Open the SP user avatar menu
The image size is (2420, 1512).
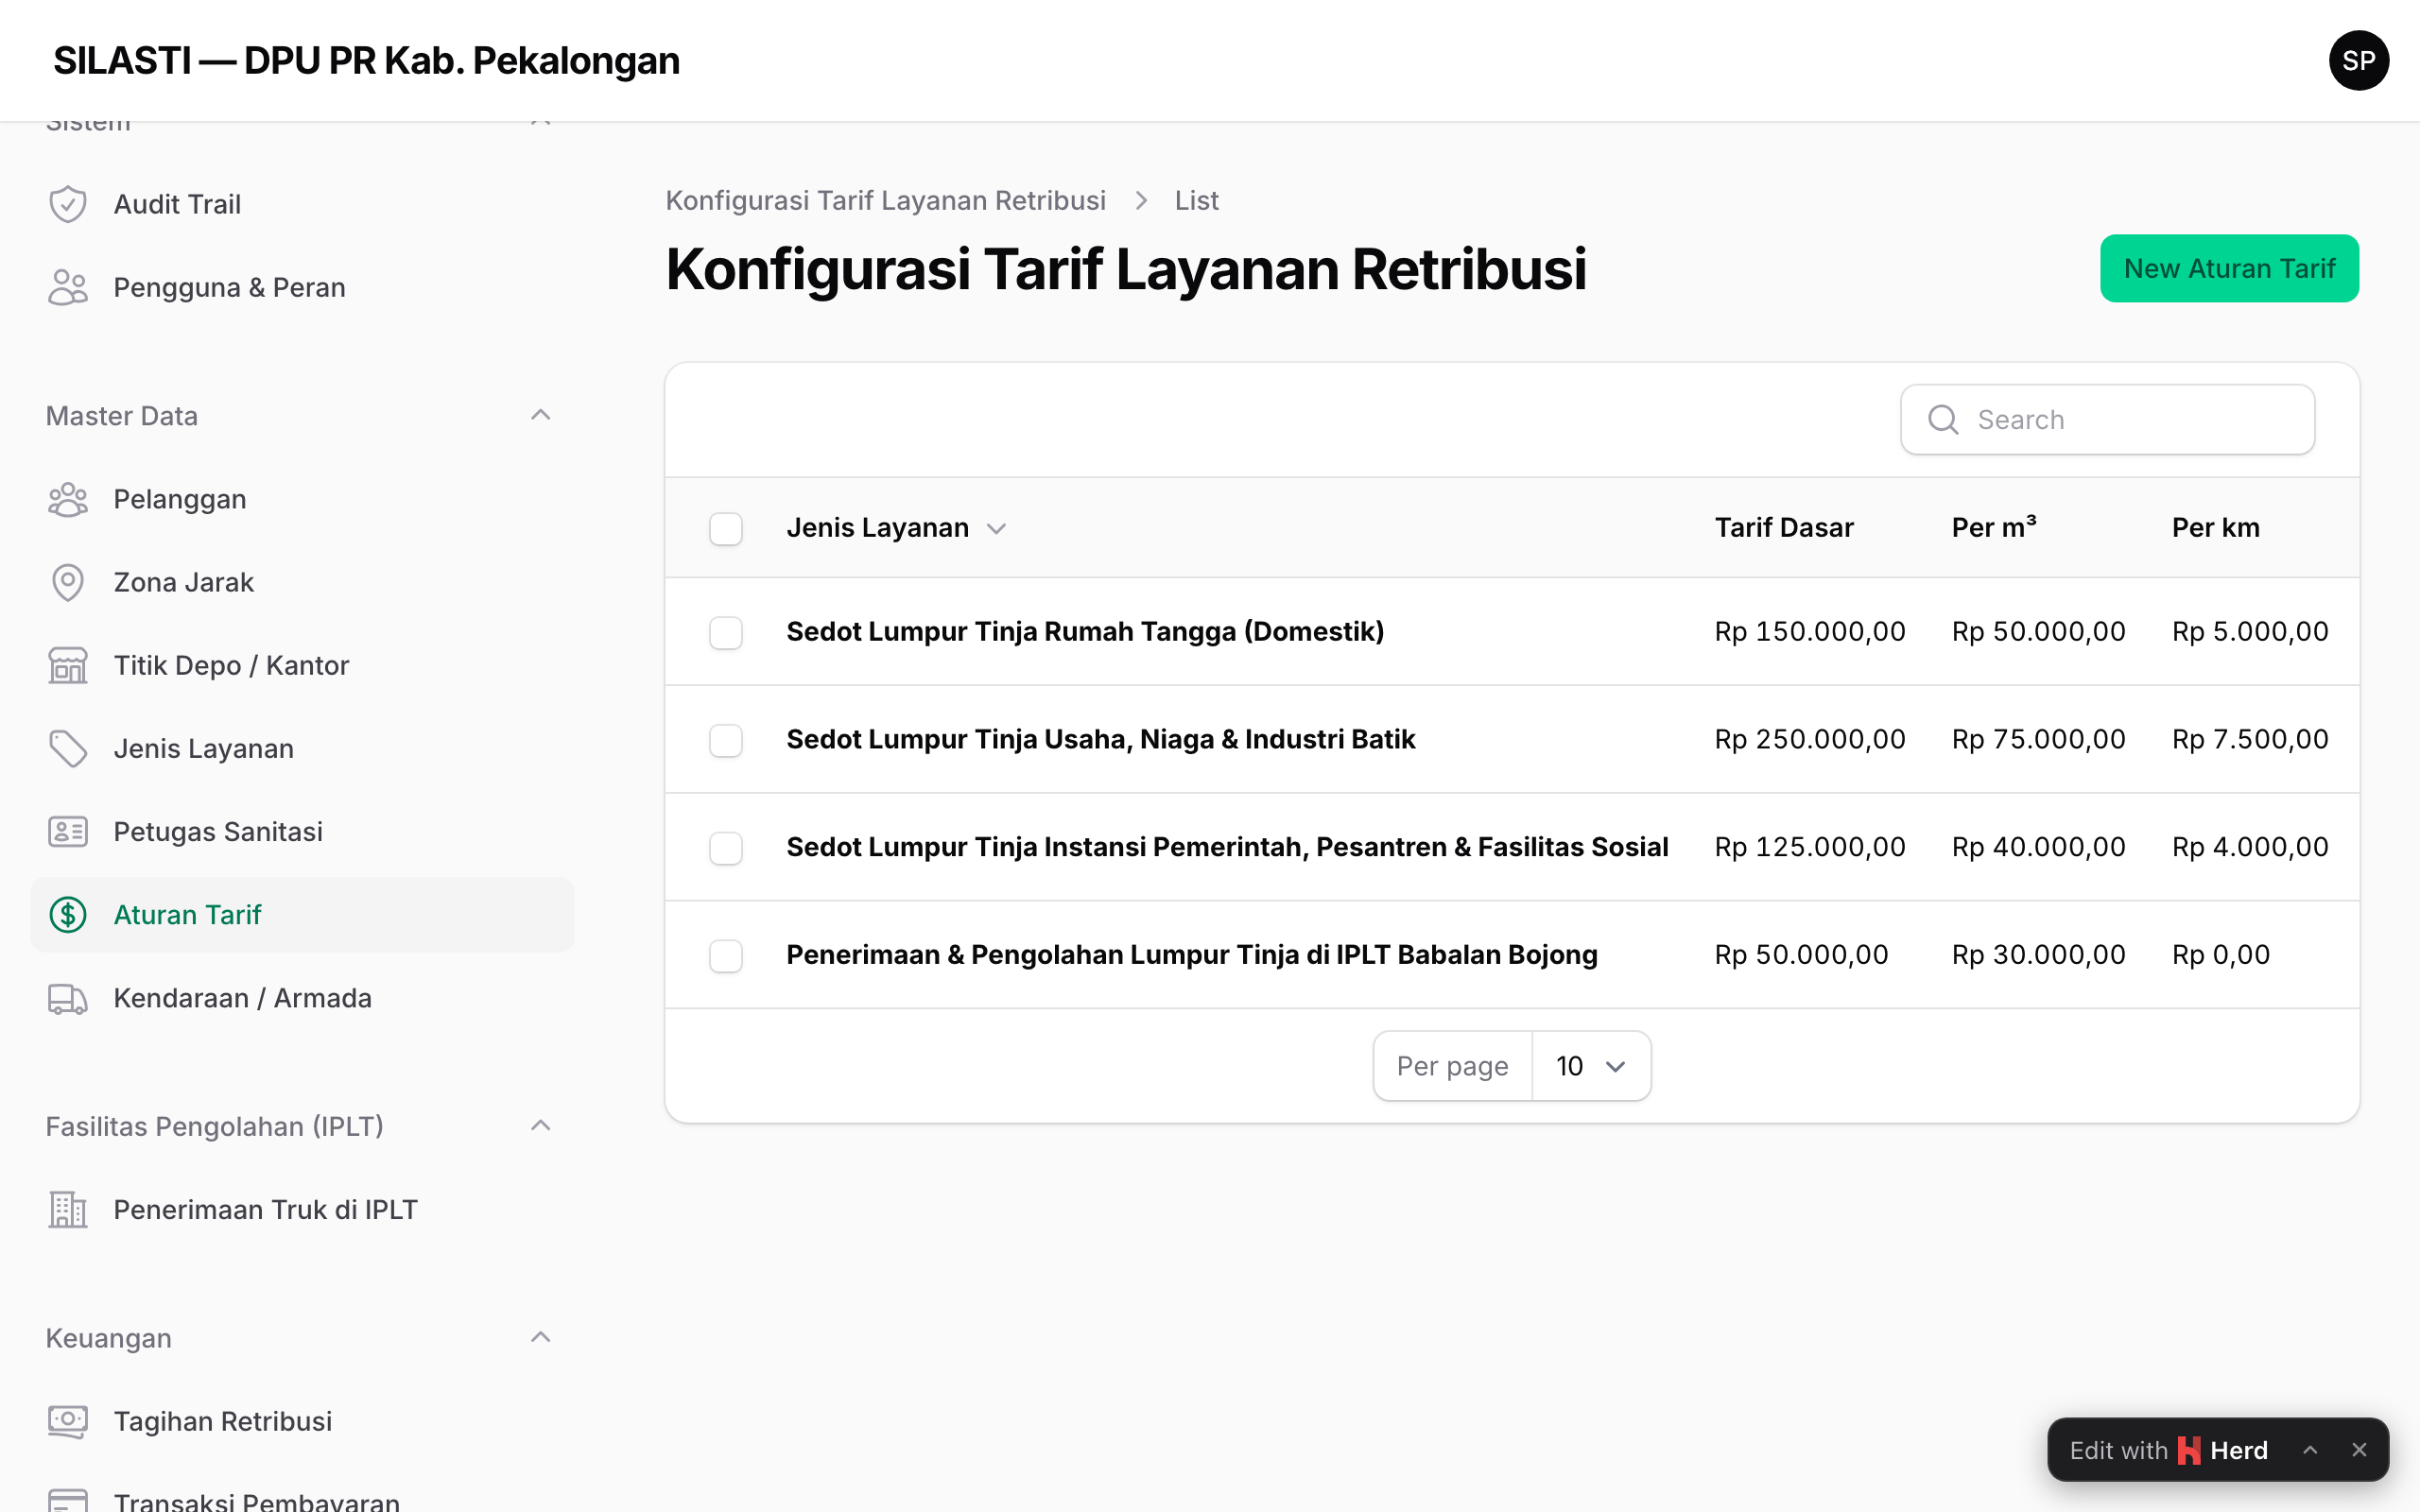(2359, 60)
